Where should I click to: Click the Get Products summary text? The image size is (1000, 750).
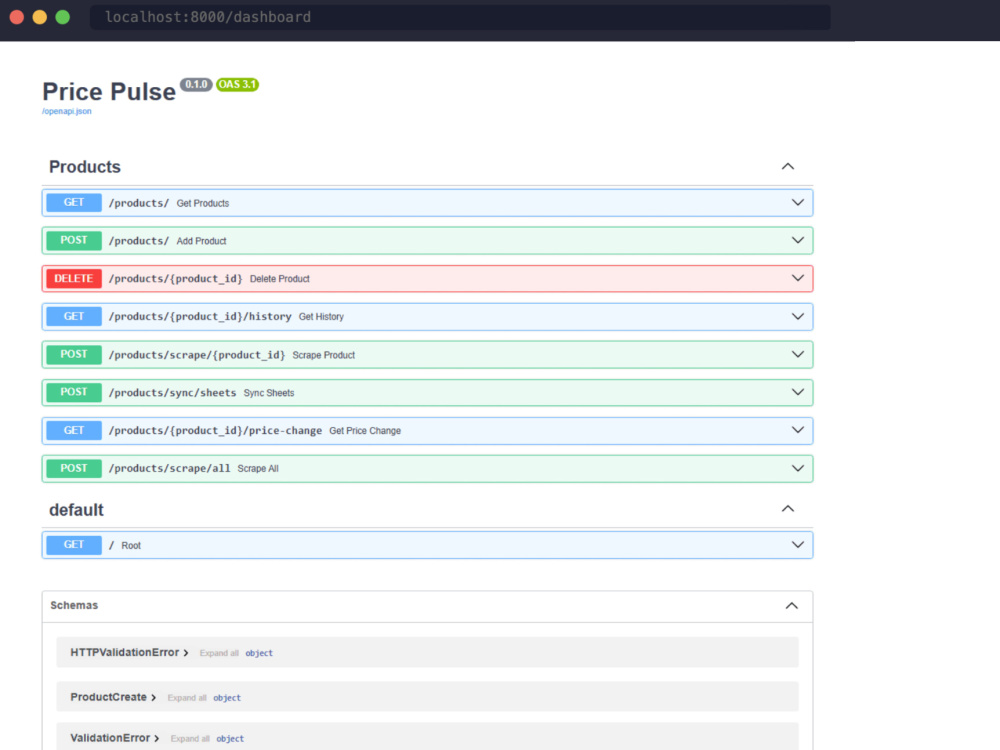(203, 203)
